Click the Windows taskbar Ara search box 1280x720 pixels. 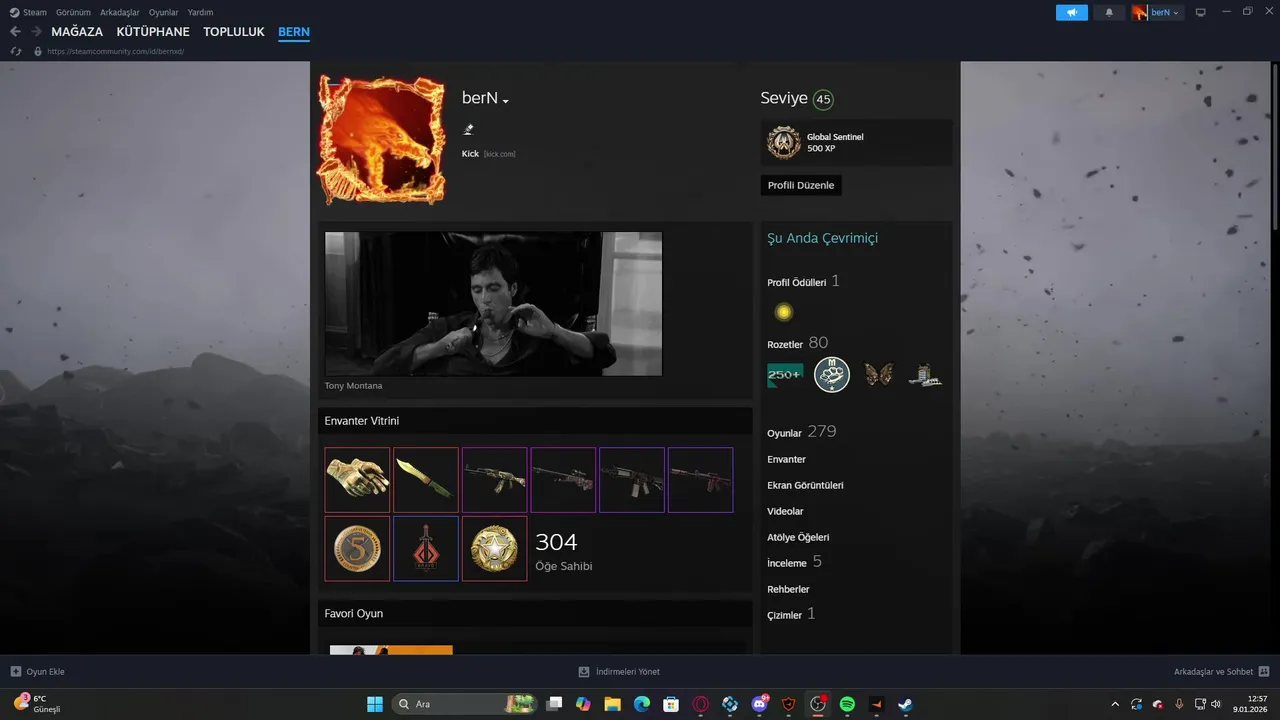[465, 704]
